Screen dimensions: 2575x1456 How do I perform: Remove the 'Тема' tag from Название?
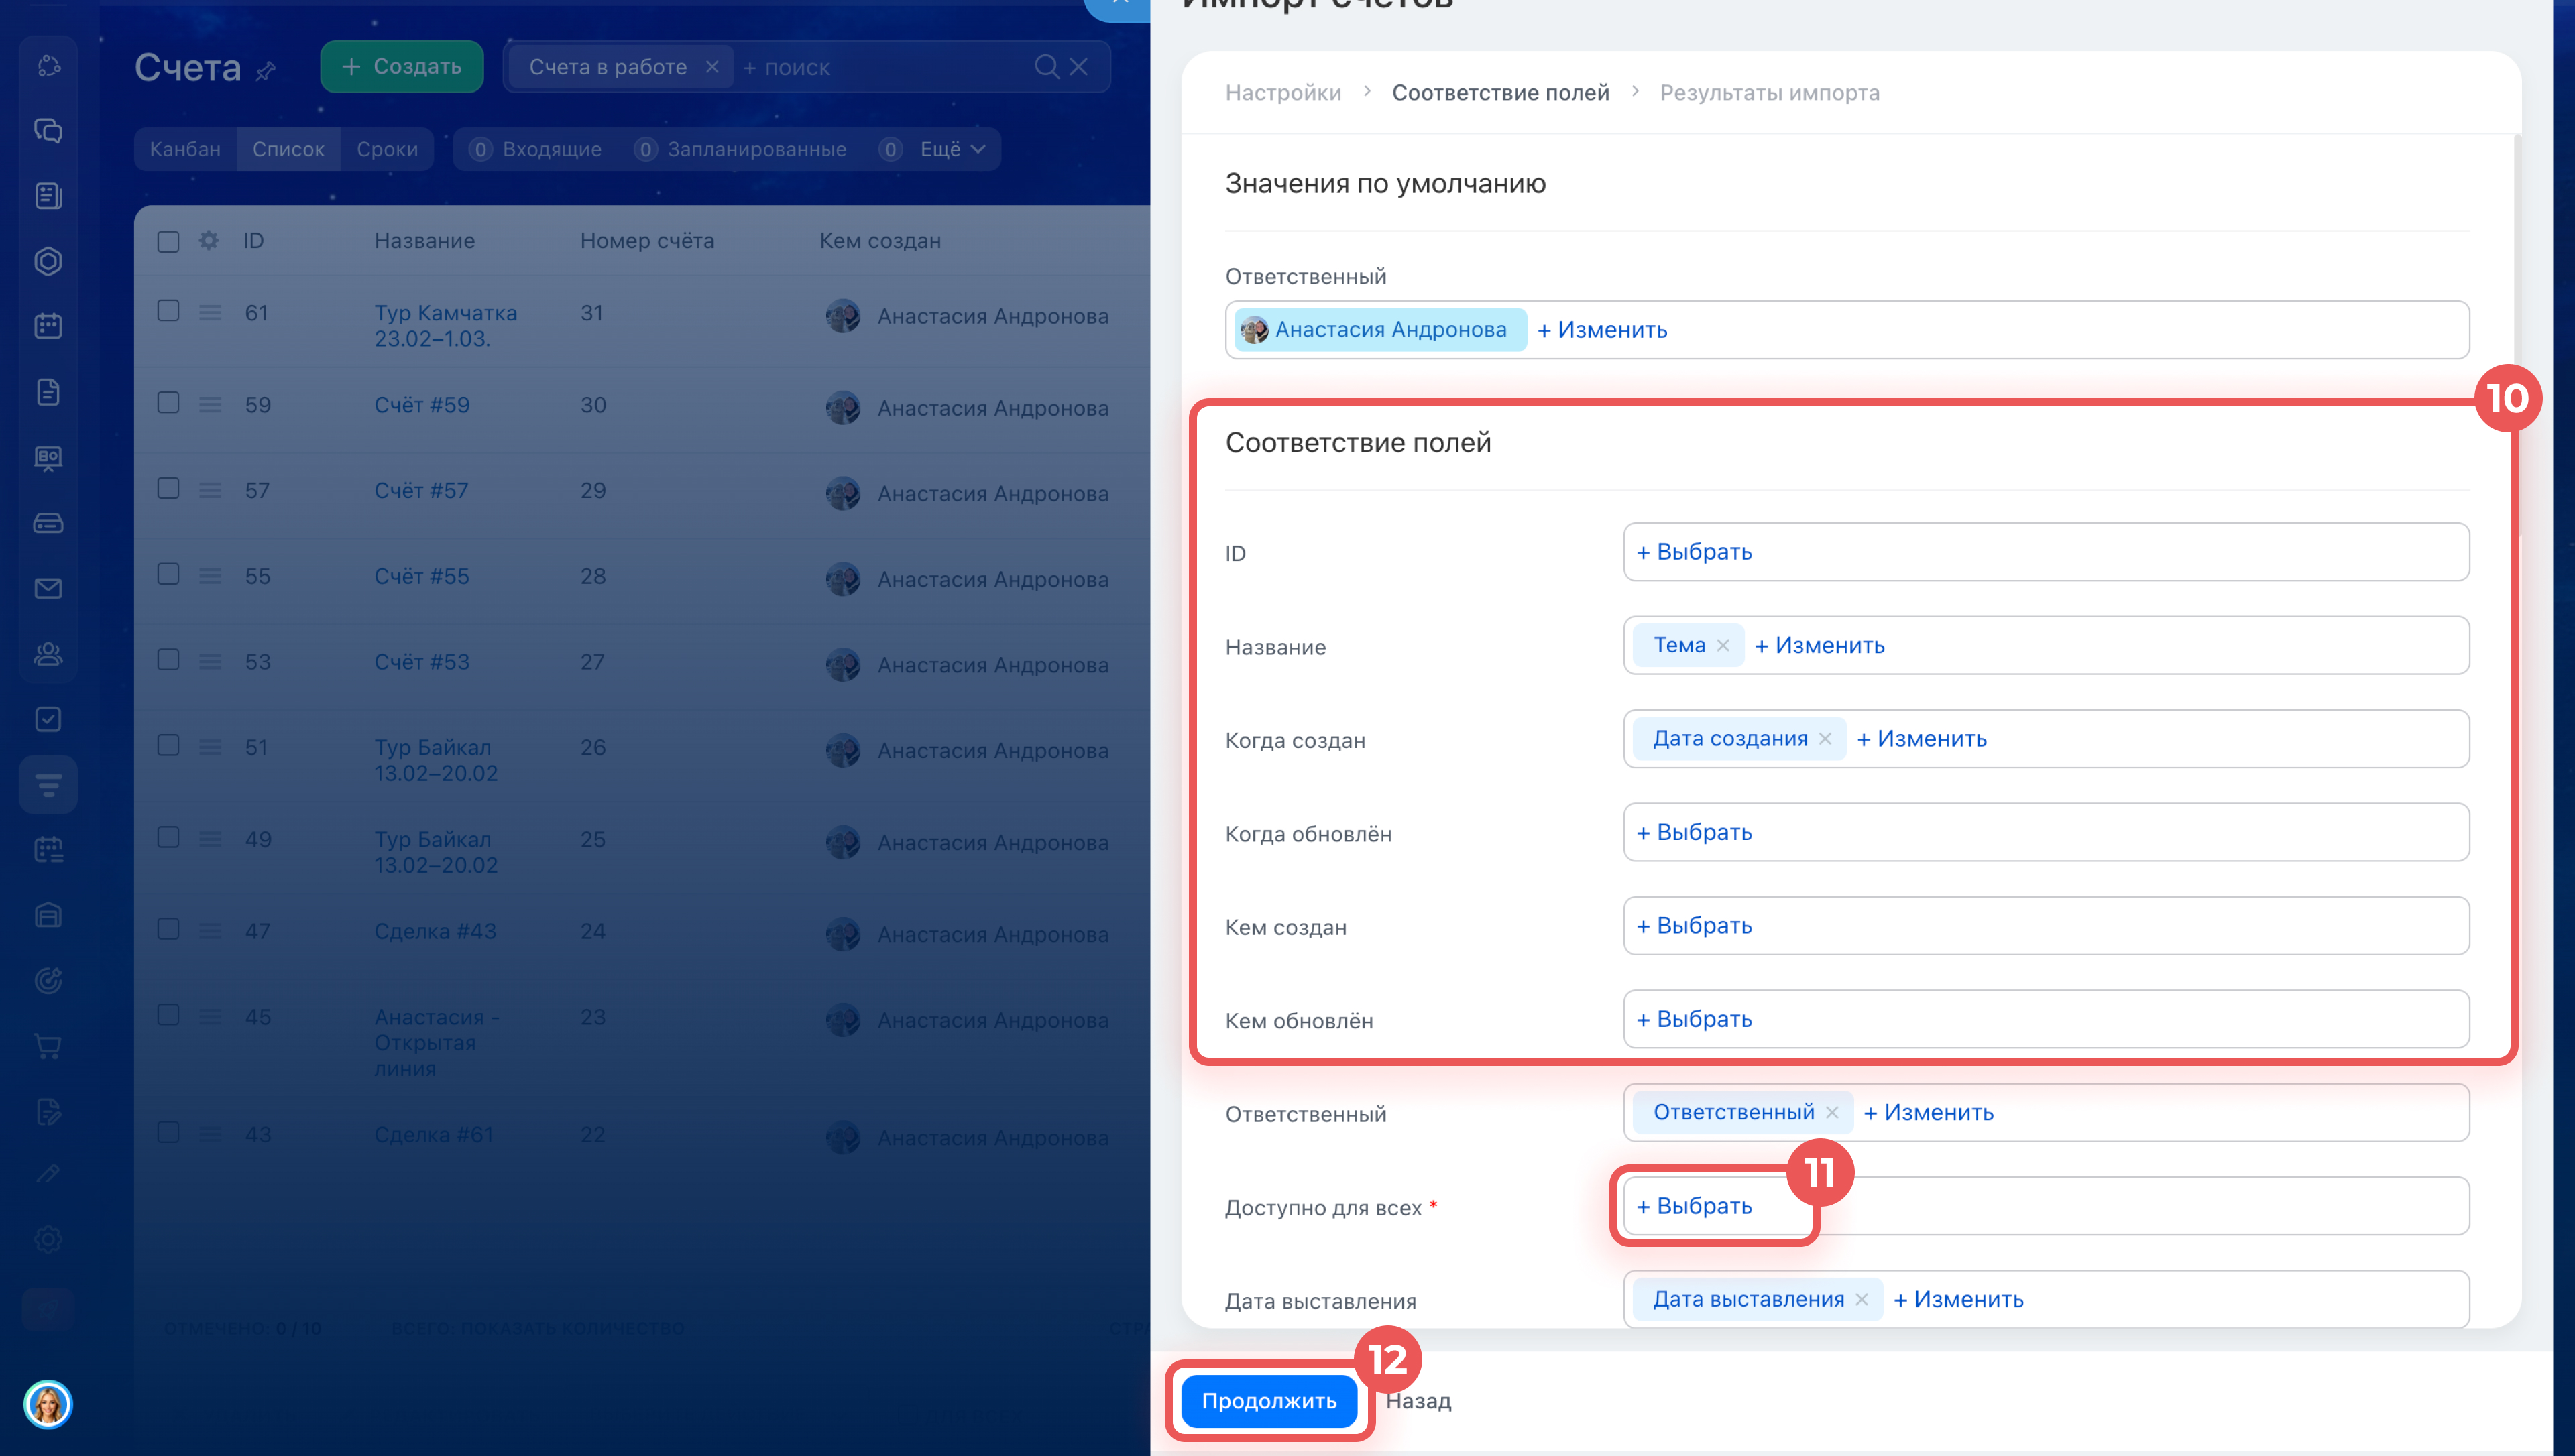[1723, 646]
